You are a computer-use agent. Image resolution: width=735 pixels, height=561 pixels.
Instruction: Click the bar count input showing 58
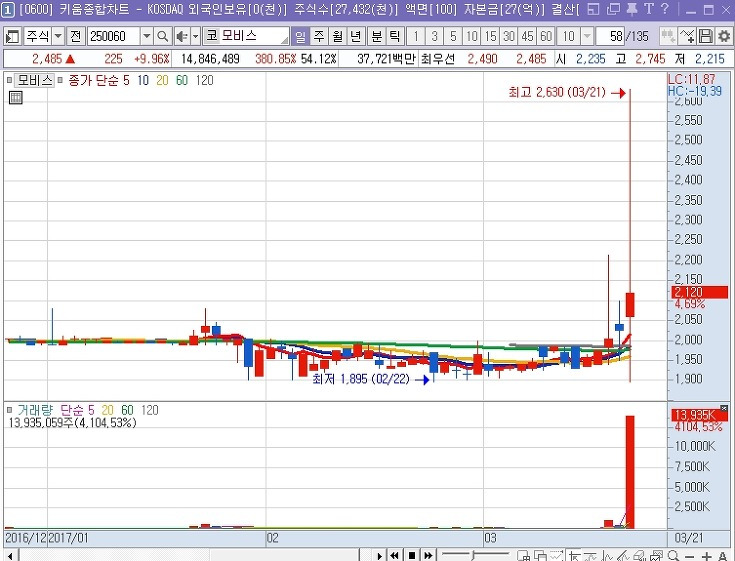tap(611, 36)
